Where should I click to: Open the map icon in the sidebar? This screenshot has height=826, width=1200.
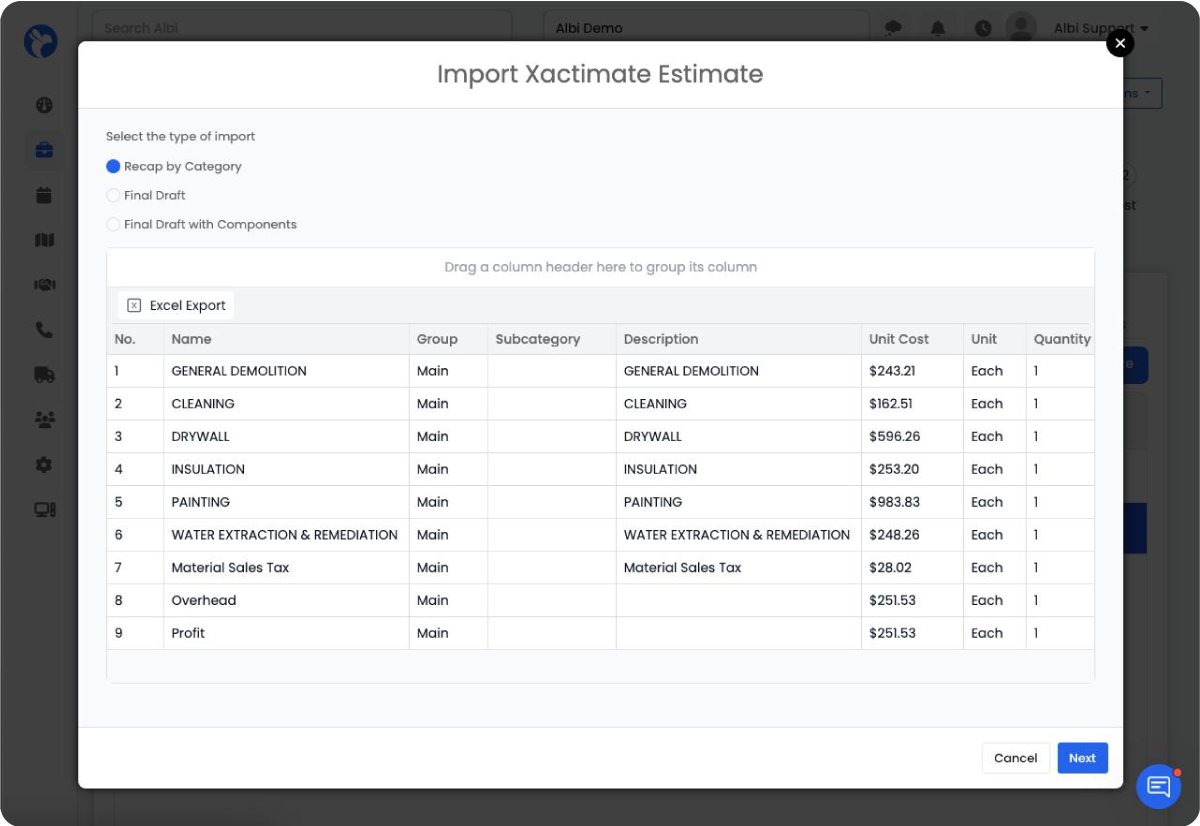[40, 240]
